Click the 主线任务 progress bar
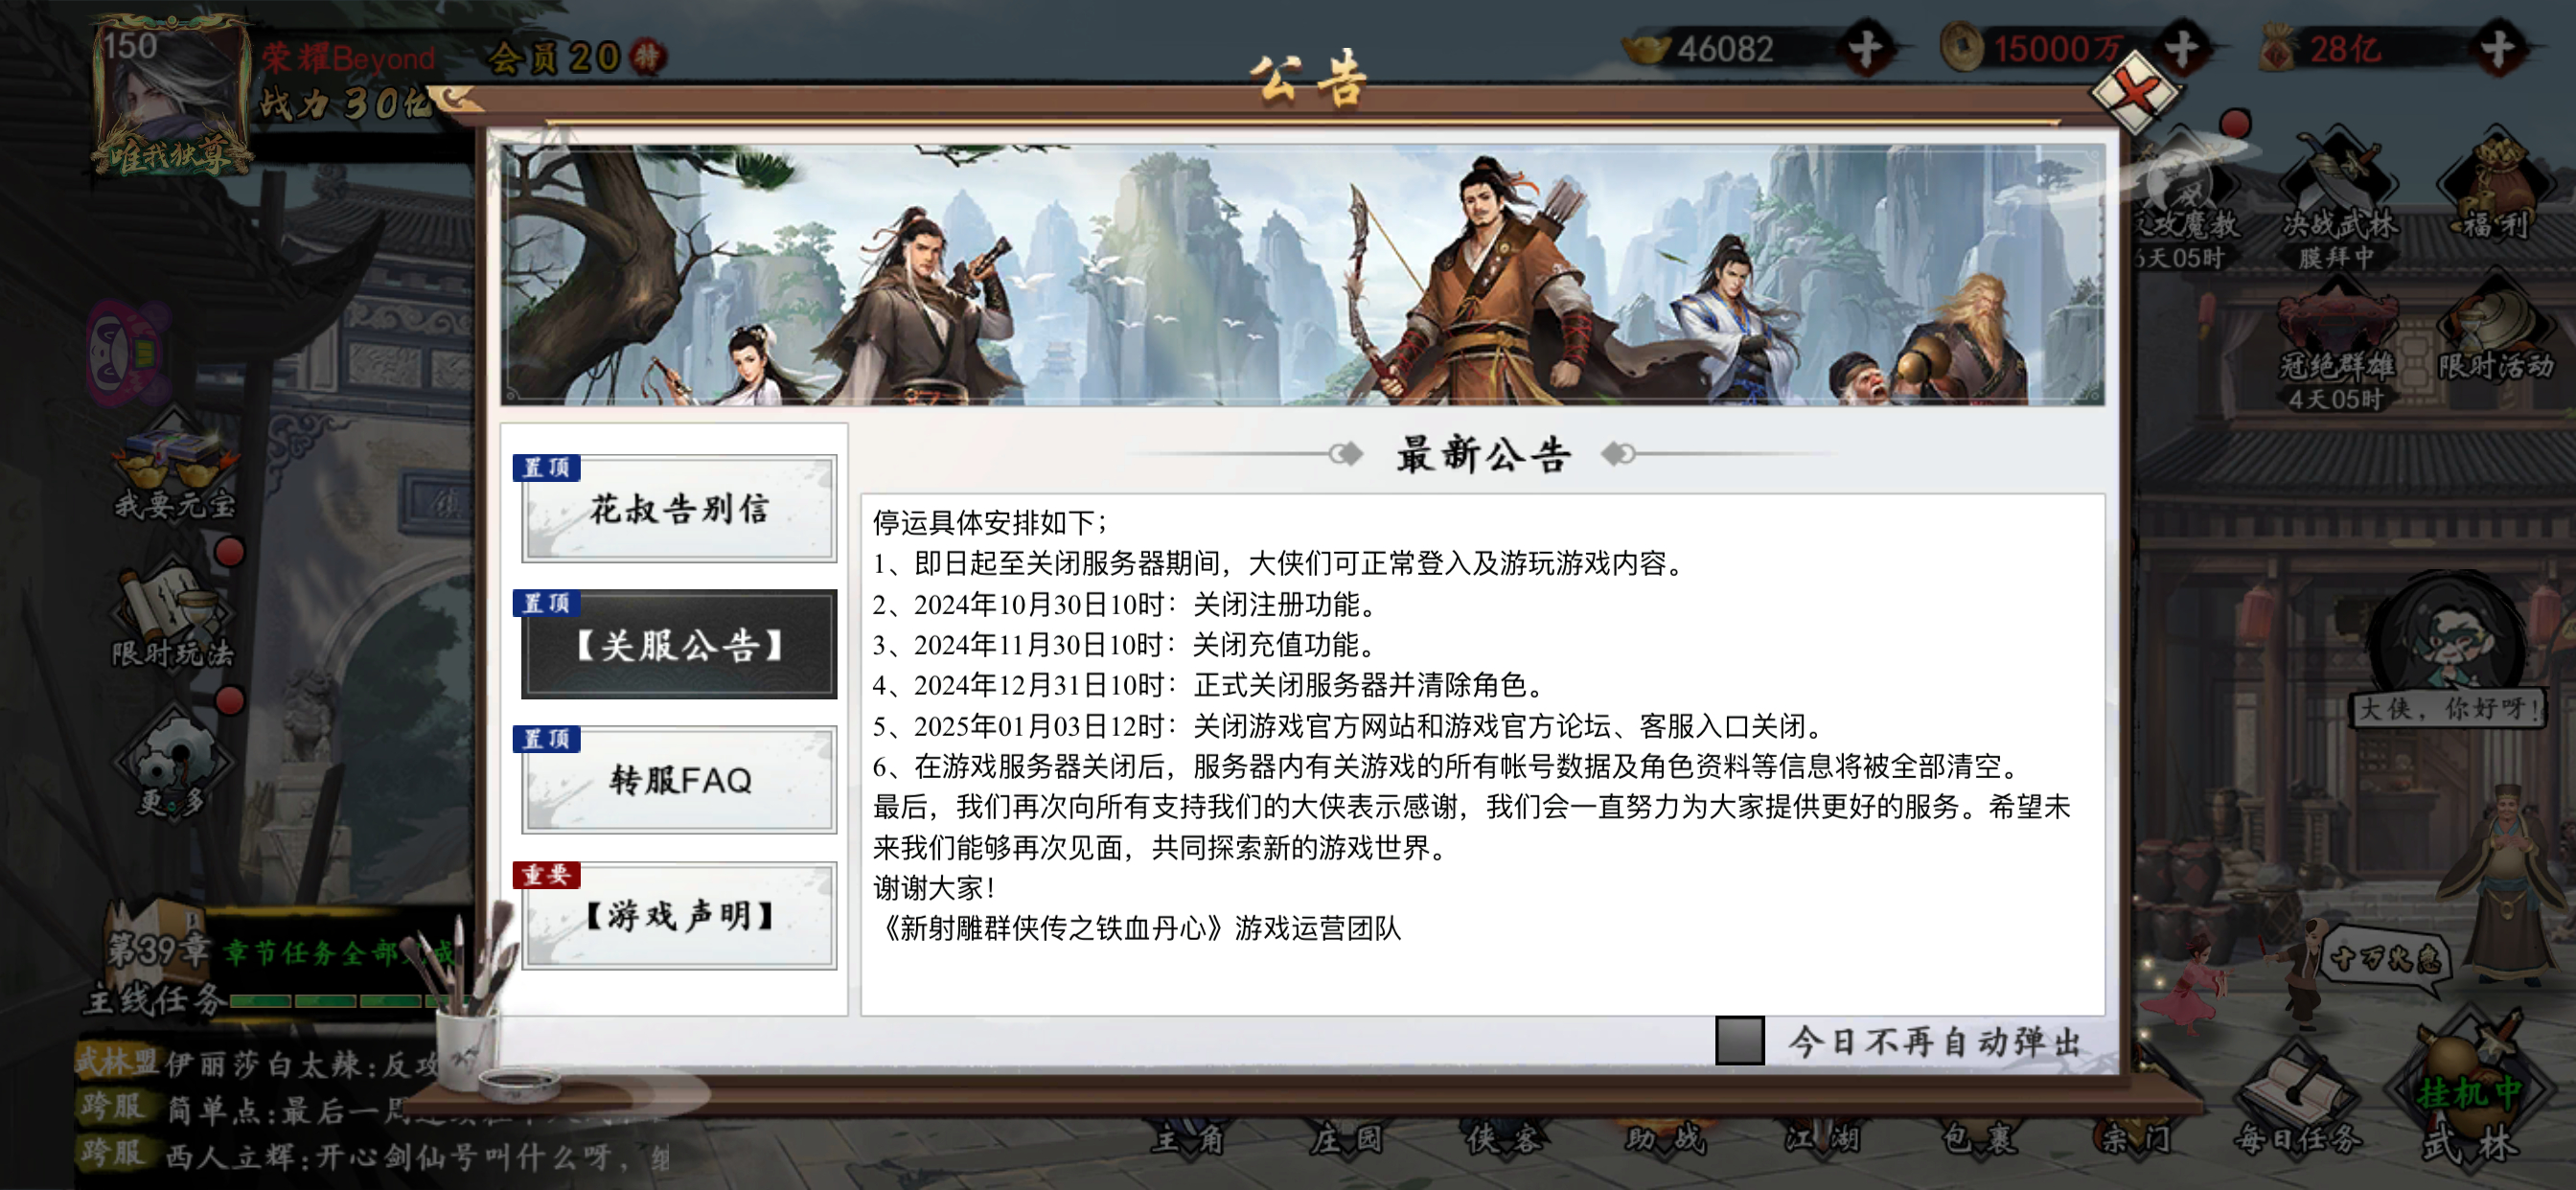 [330, 1000]
